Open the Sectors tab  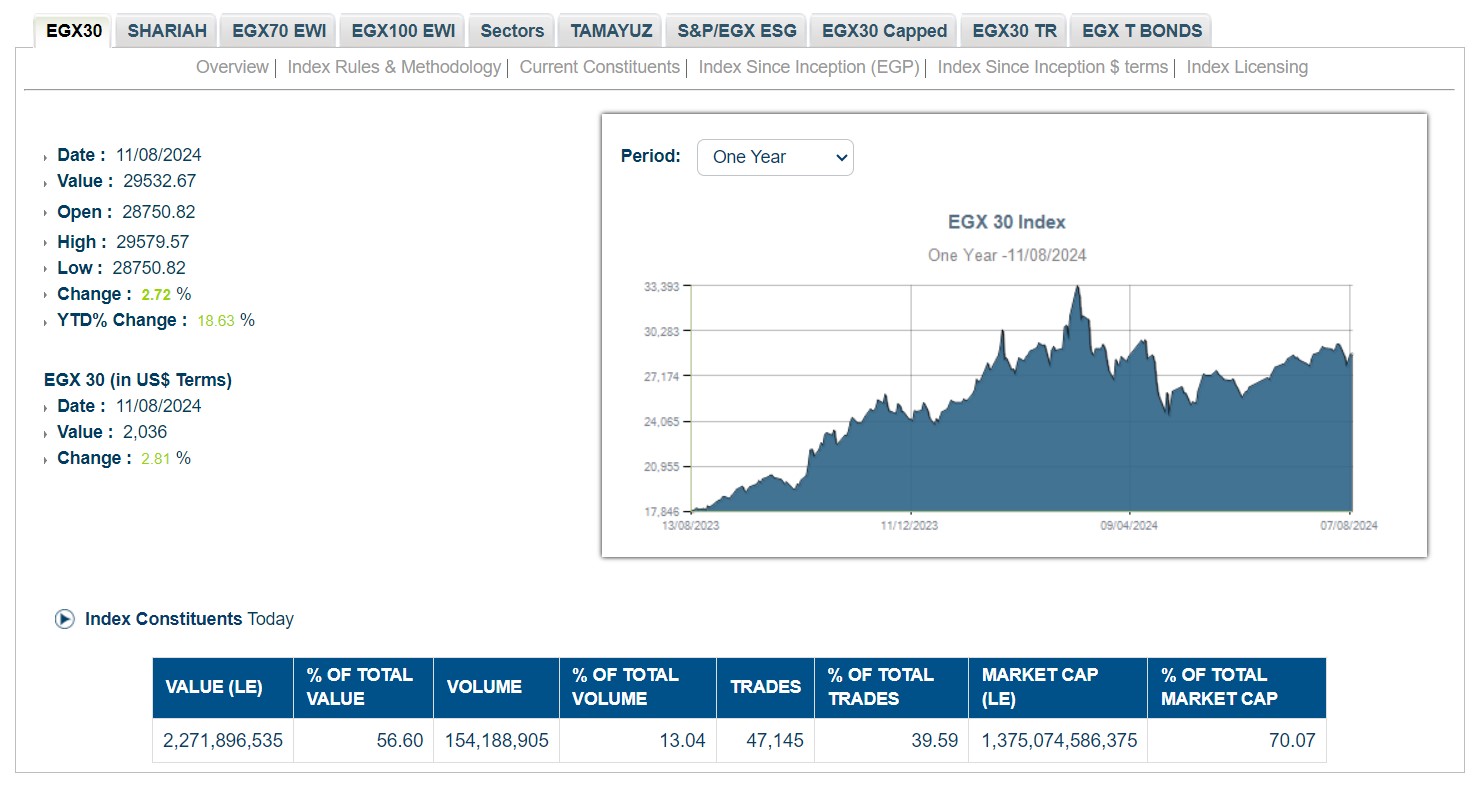pyautogui.click(x=512, y=31)
